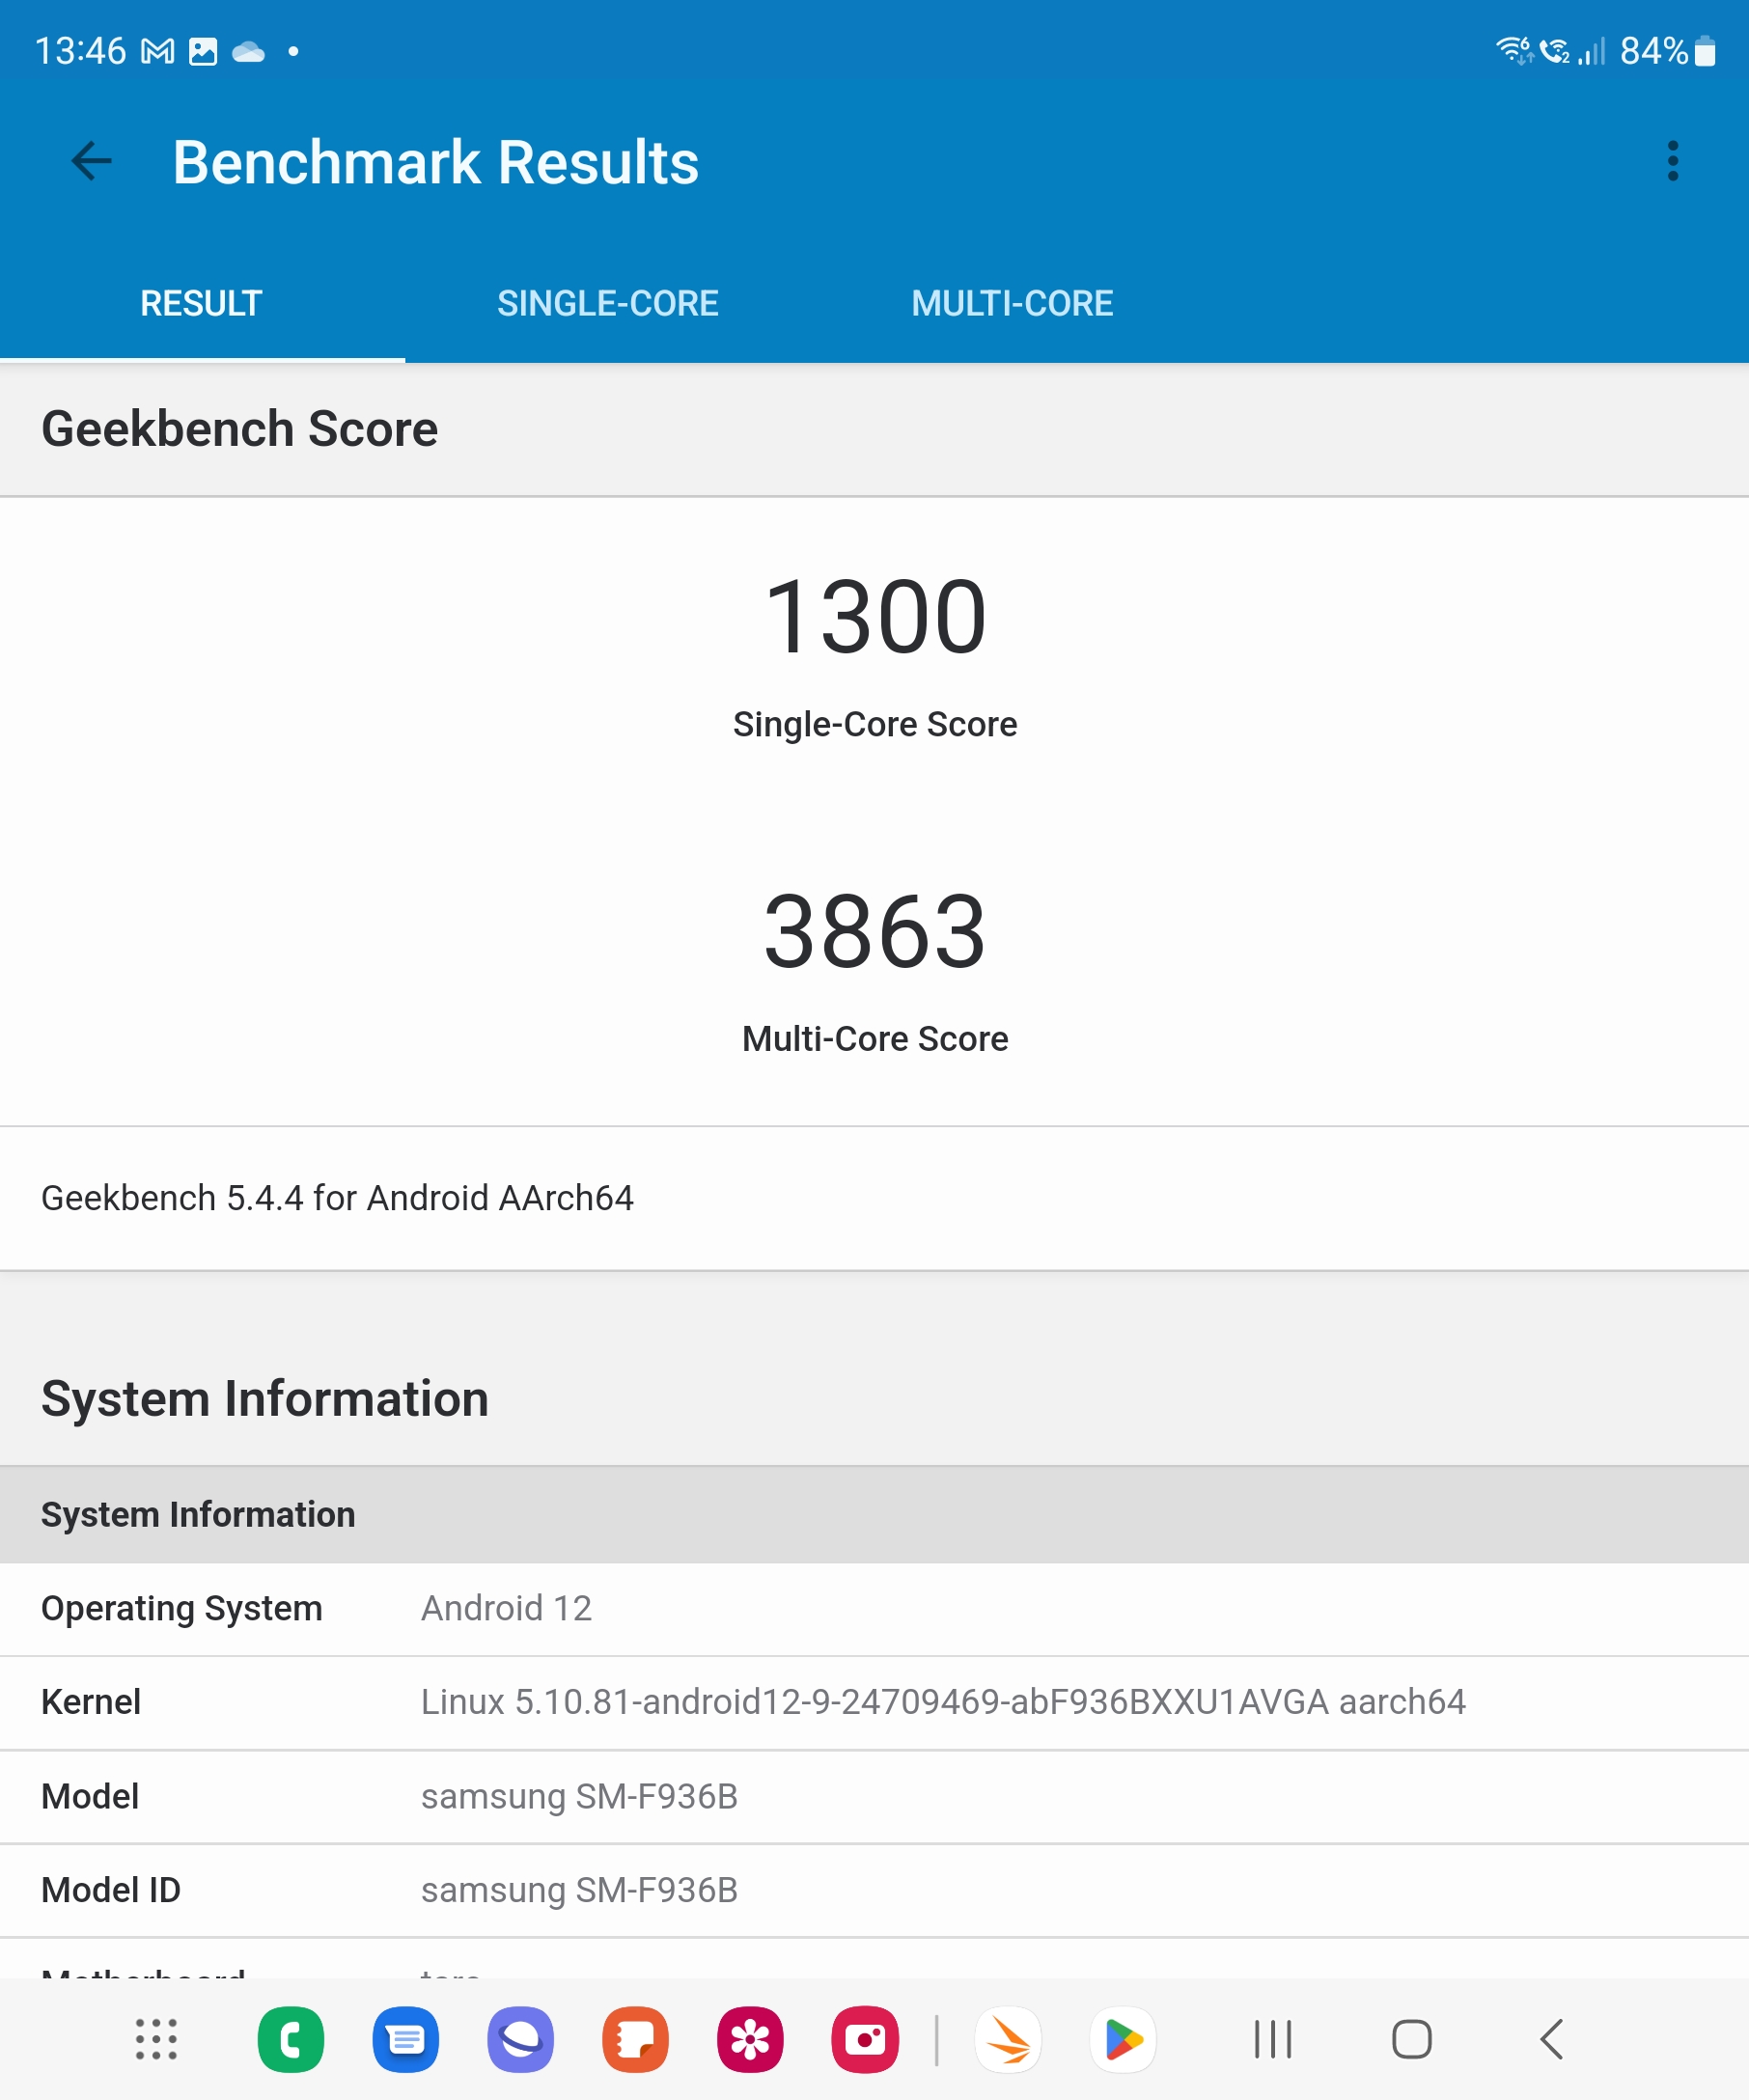Open the orange swift bird app
The image size is (1749, 2100).
1008,2039
